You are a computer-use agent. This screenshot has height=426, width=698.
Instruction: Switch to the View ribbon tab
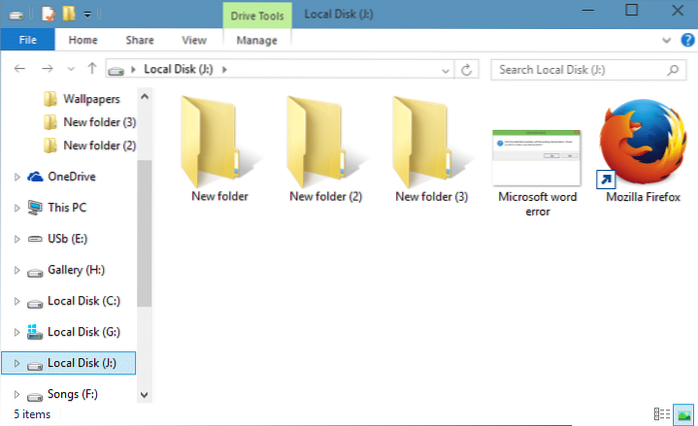click(194, 40)
